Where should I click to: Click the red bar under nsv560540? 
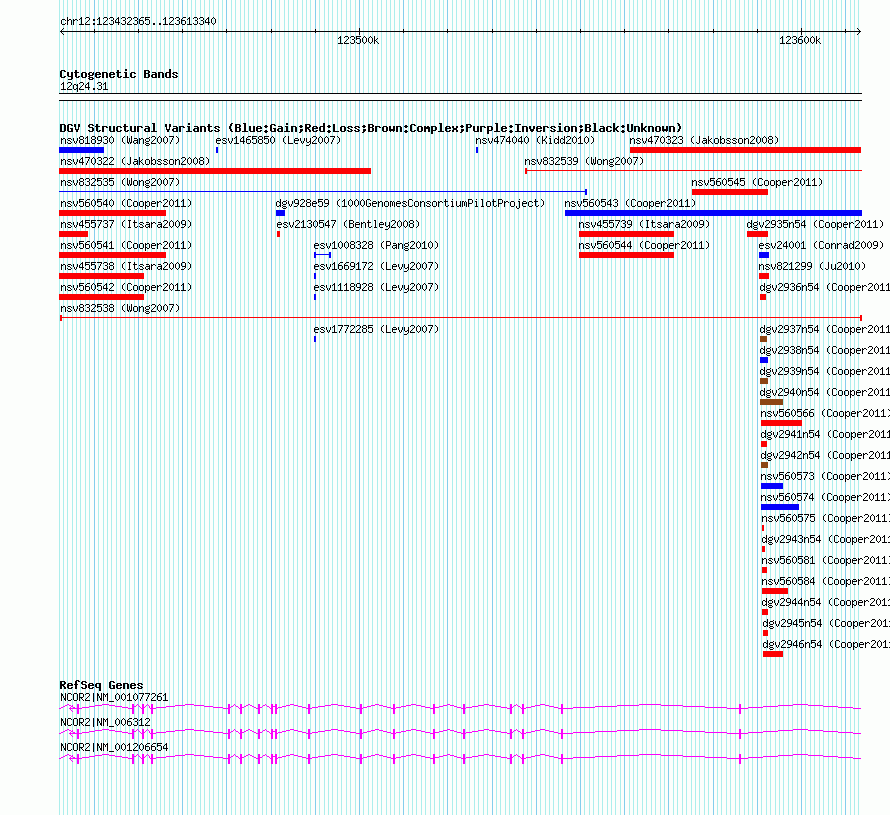pyautogui.click(x=112, y=213)
